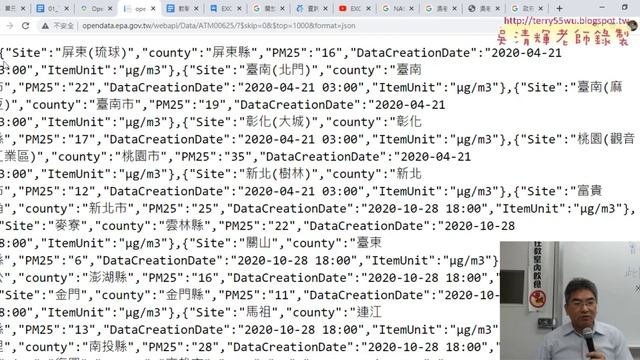The width and height of the screenshot is (640, 360).
Task: Close the inactive 'Ope' tab with green icon
Action: coord(110,8)
